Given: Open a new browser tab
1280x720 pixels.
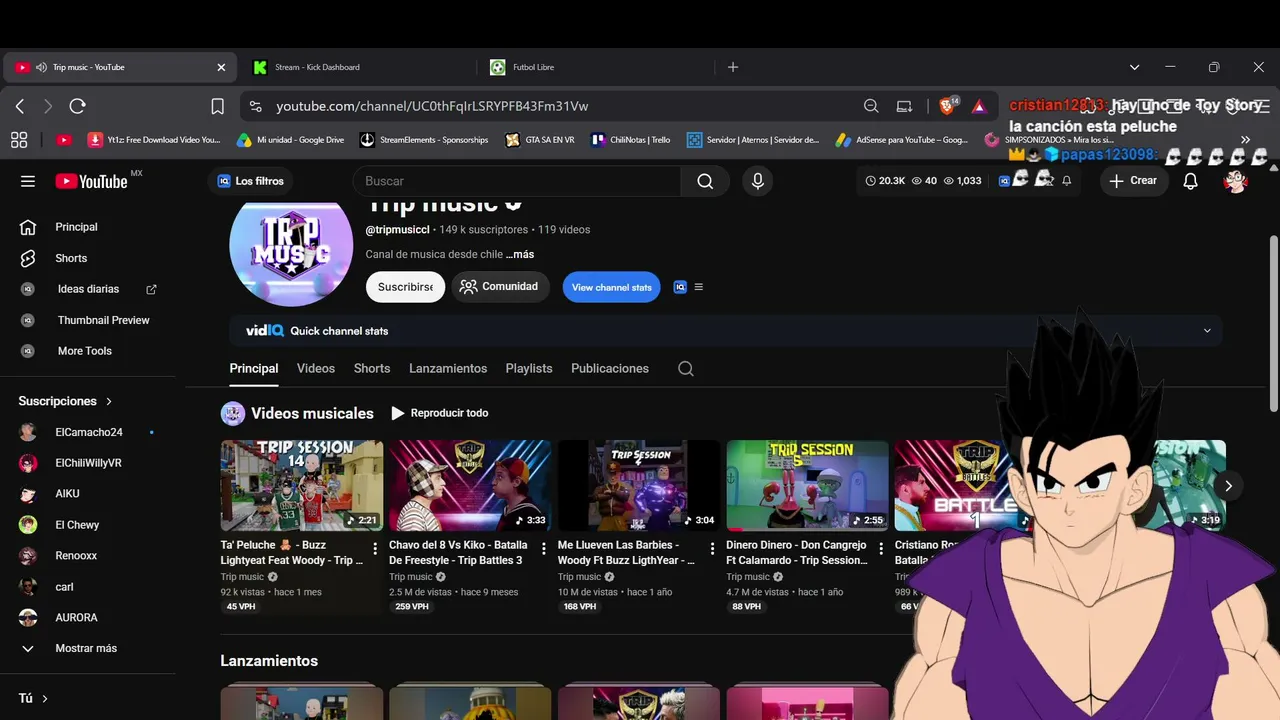Looking at the screenshot, I should (x=733, y=67).
